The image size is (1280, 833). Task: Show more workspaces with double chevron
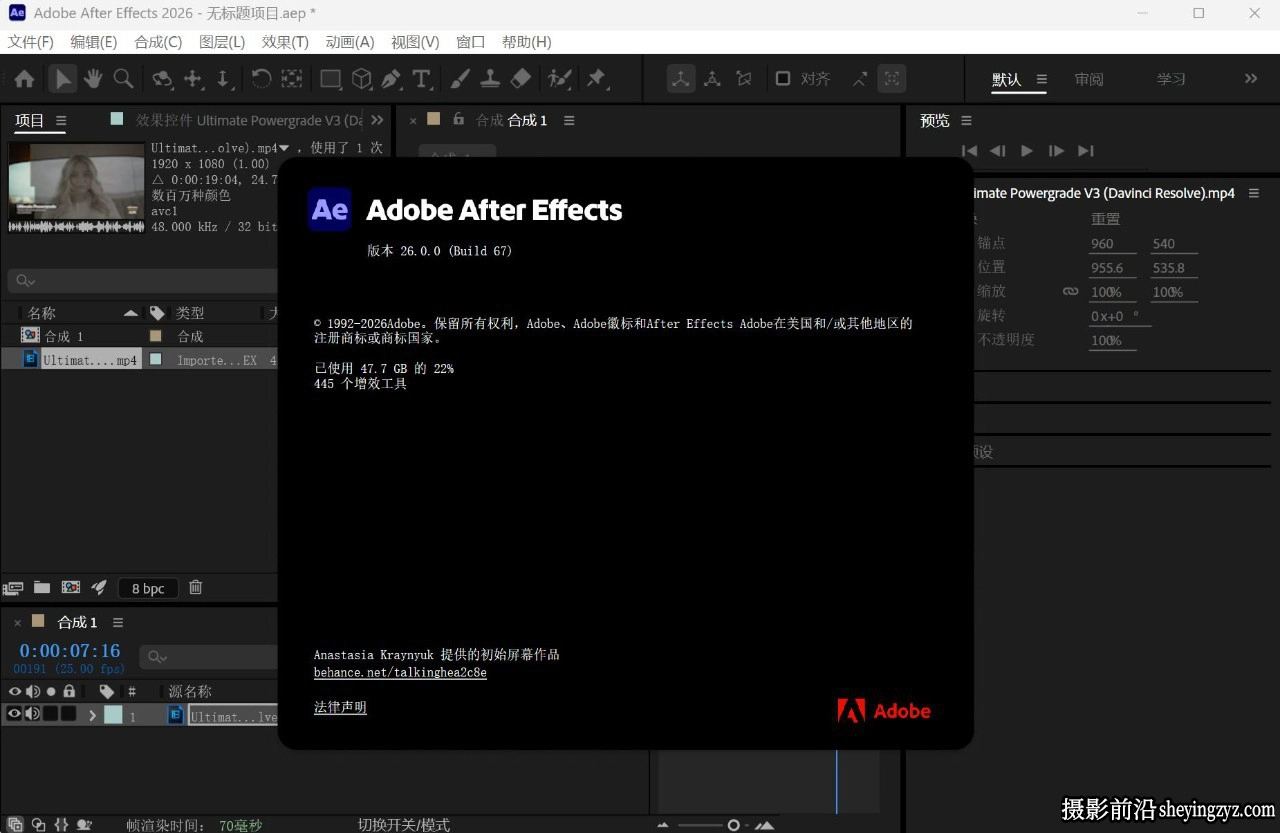1251,79
